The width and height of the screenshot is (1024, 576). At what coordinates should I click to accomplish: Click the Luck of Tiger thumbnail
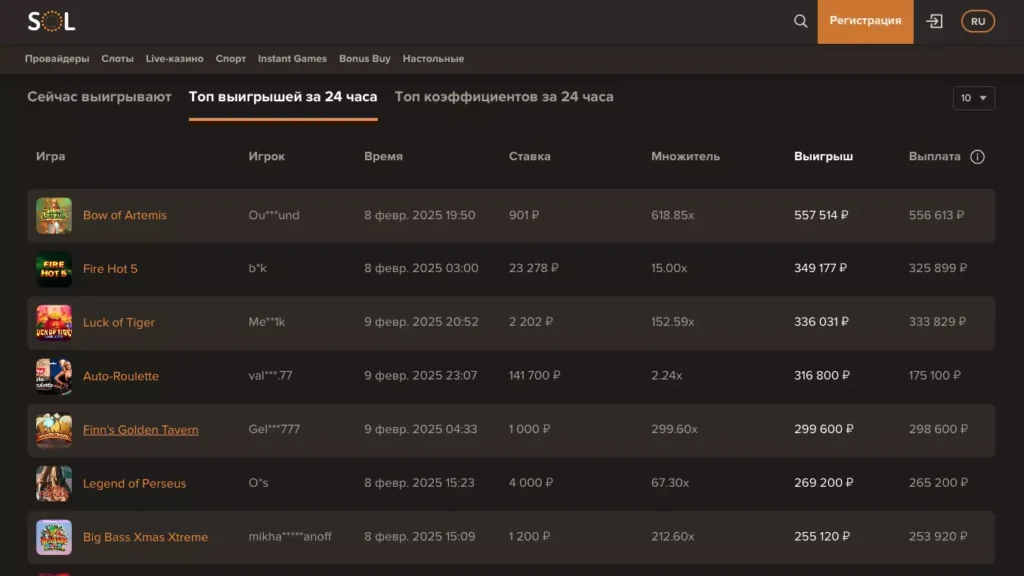(54, 323)
